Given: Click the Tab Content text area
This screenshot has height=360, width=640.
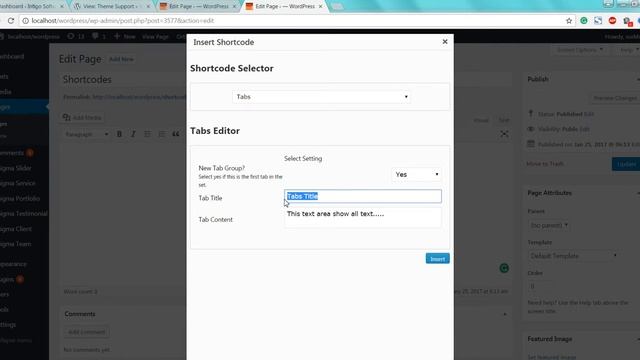Looking at the screenshot, I should (x=362, y=218).
